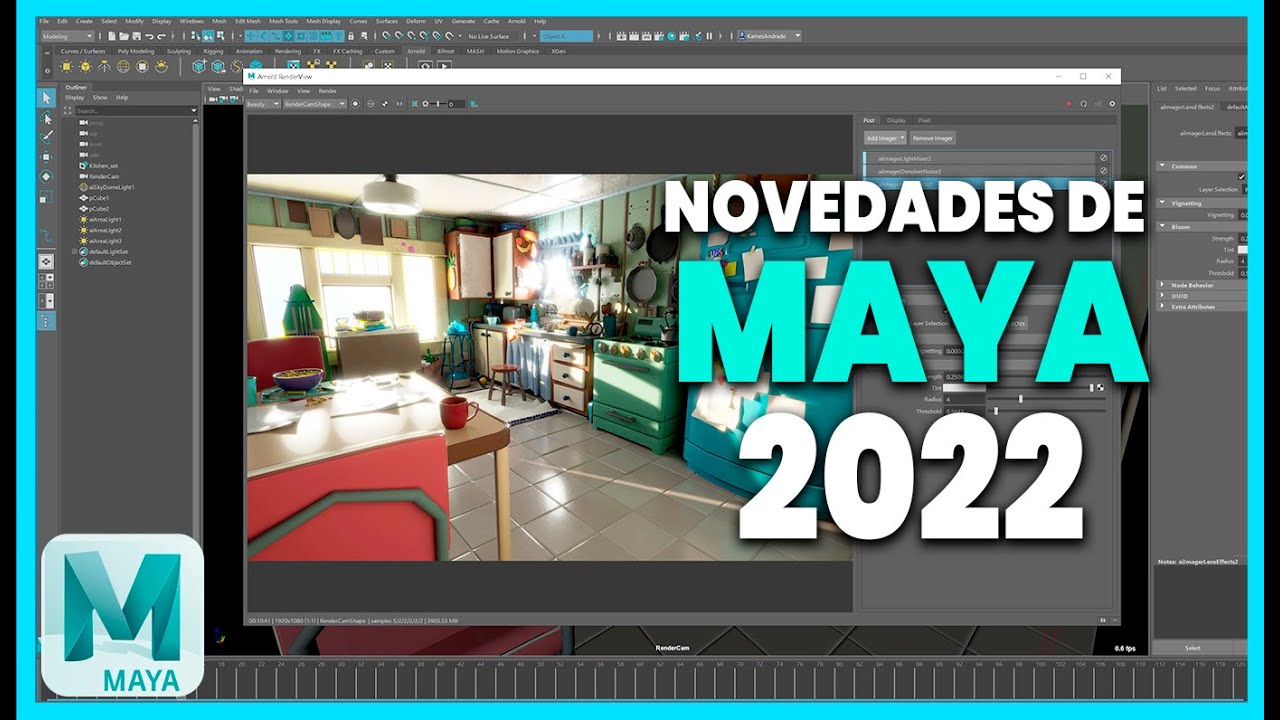Screen dimensions: 1280x720
Task: Open the Create menu
Action: (x=84, y=21)
